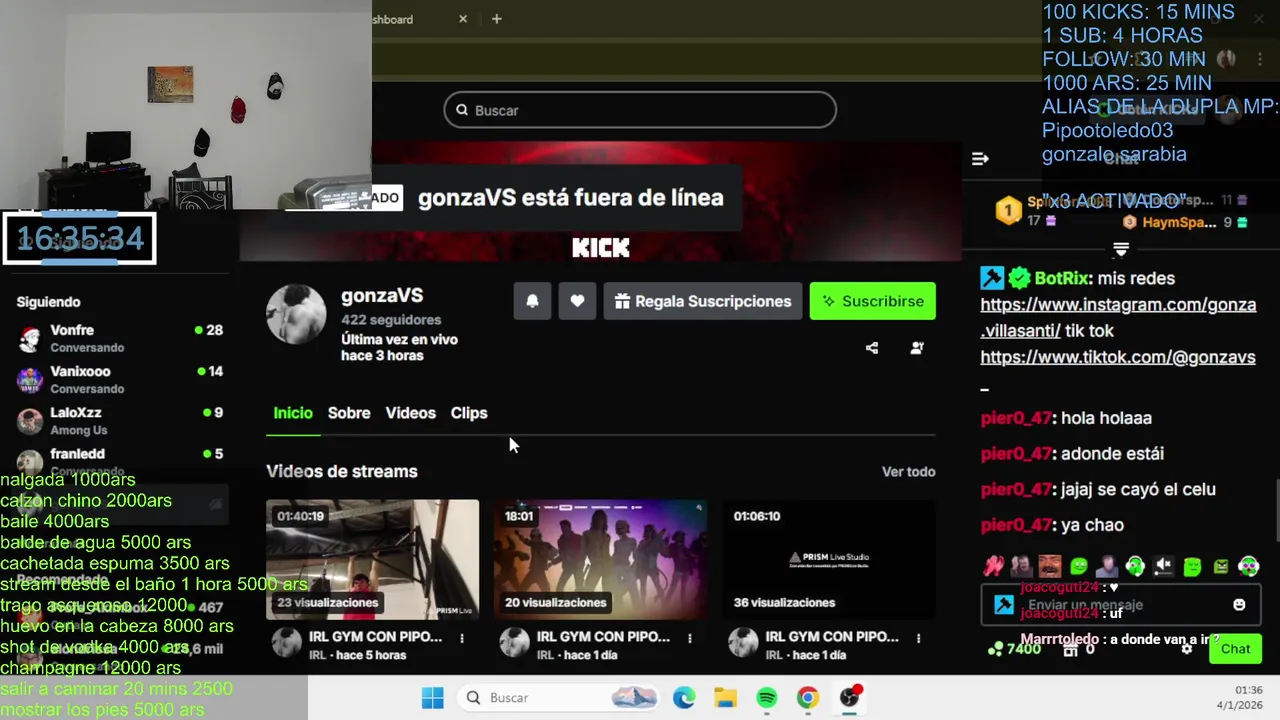The width and height of the screenshot is (1280, 720).
Task: Click BotRix username in chat
Action: point(1062,278)
